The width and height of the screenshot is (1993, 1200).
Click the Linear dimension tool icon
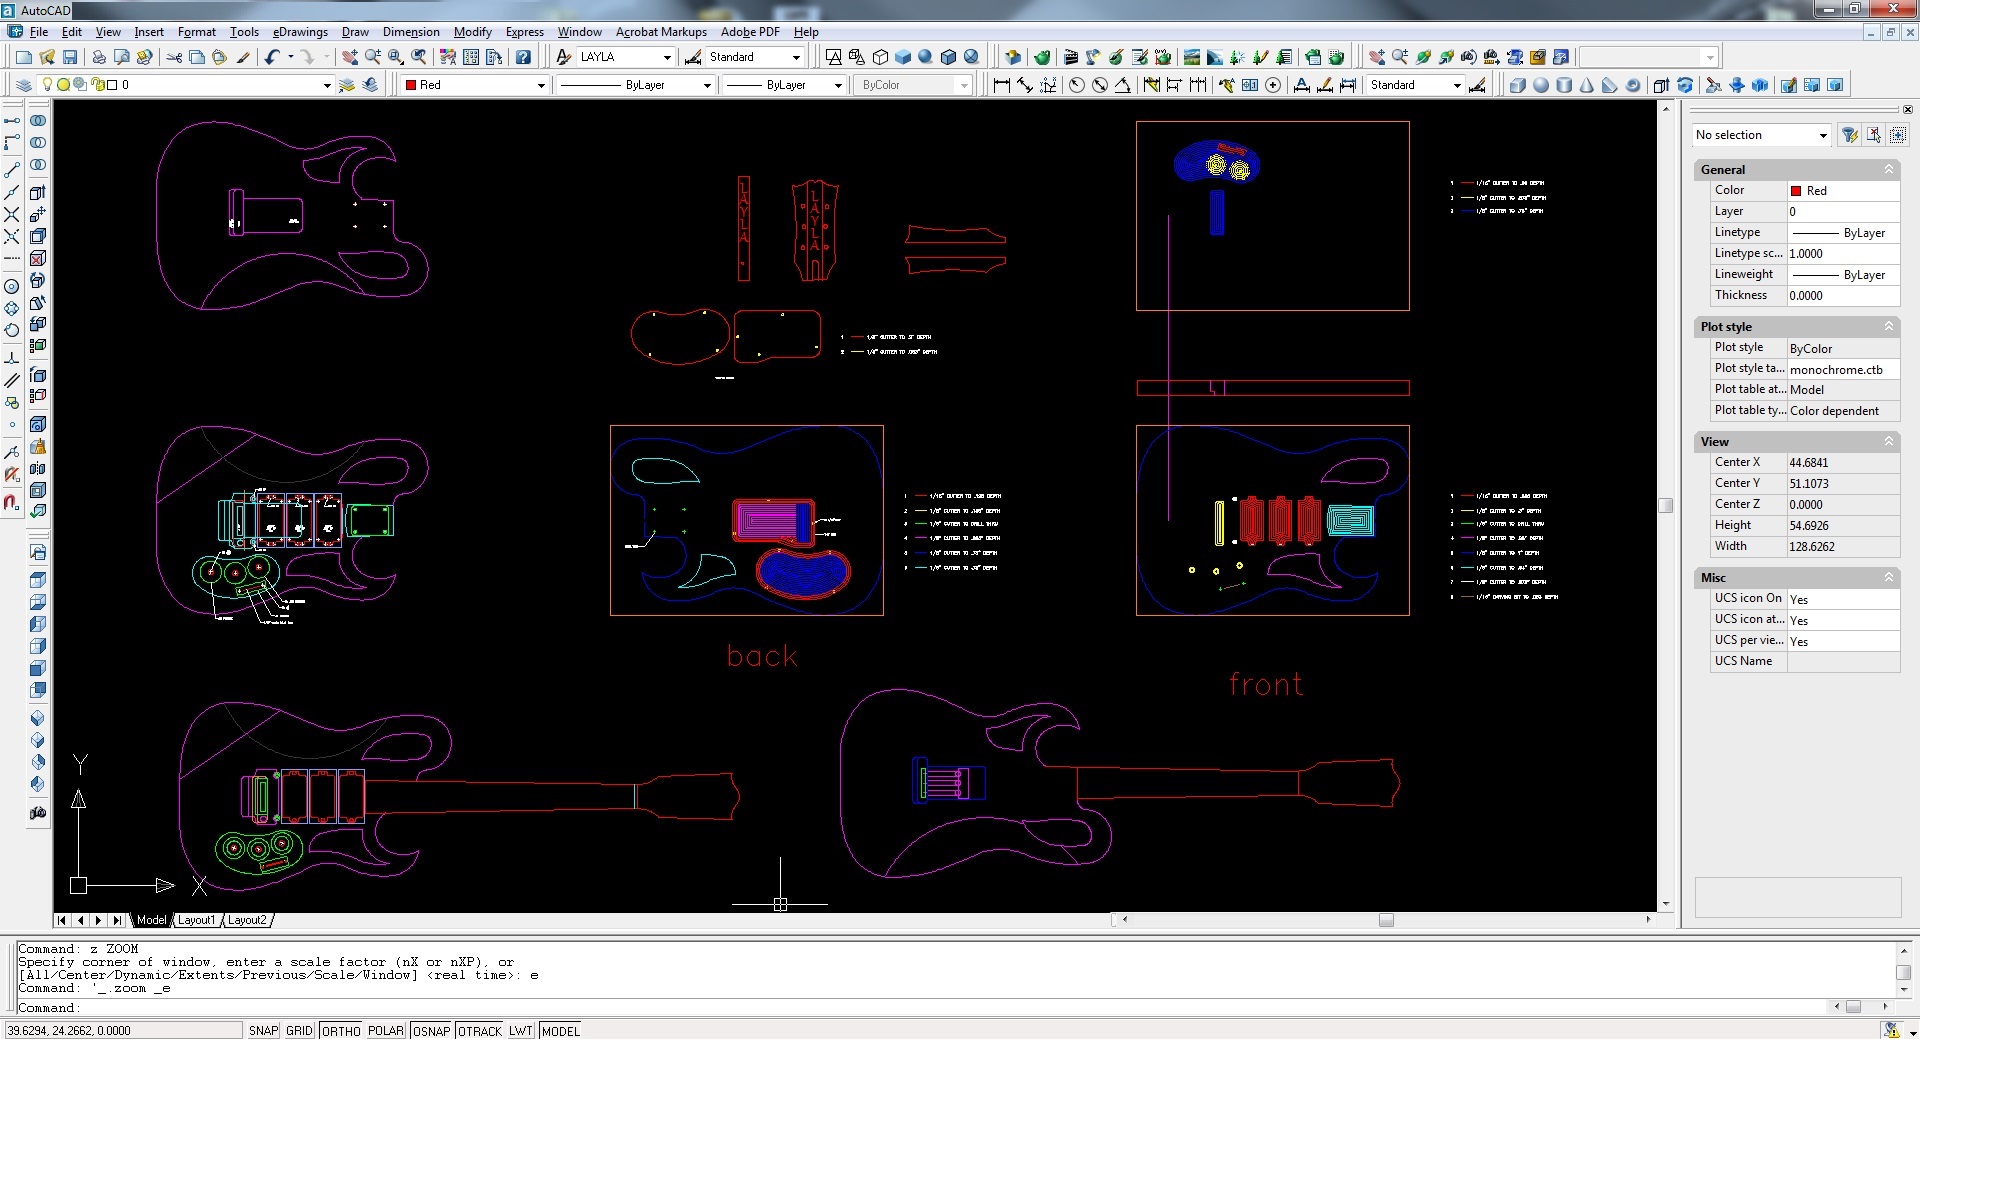click(x=1001, y=85)
